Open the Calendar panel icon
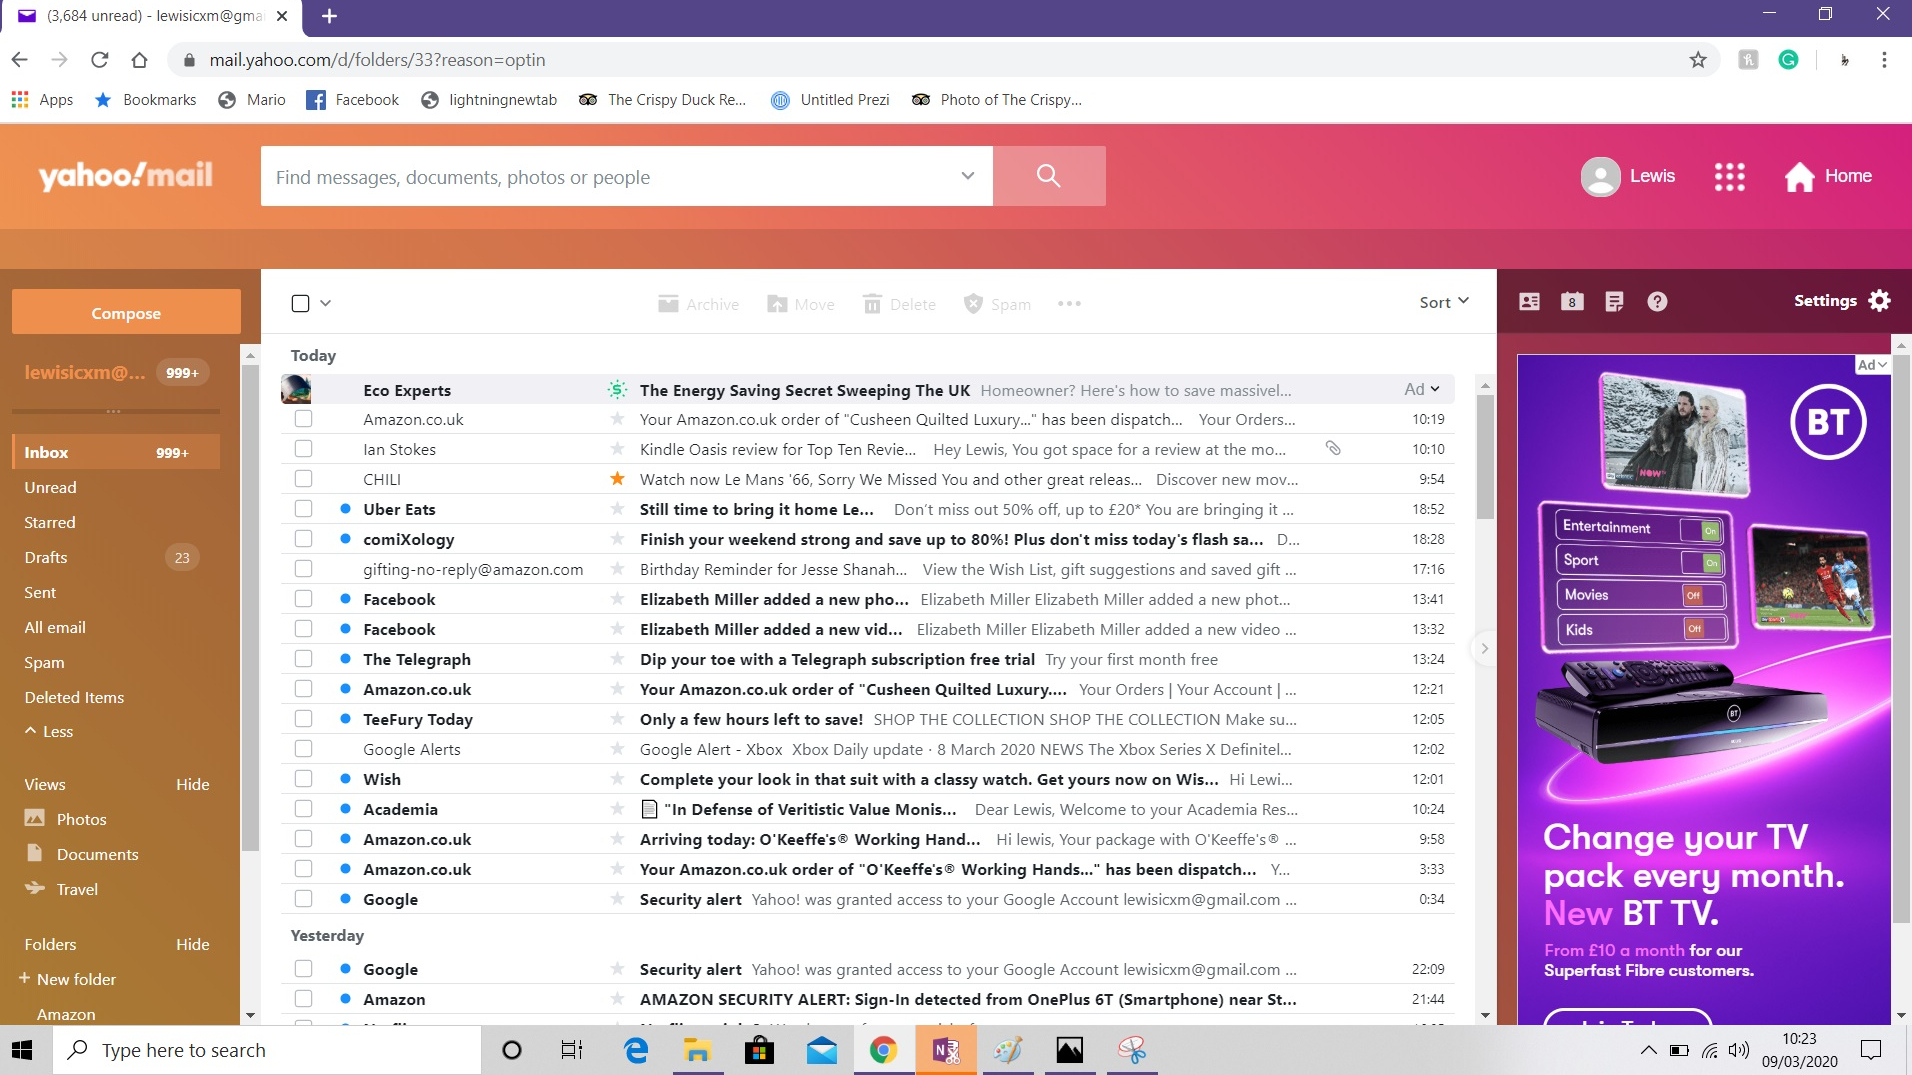Screen dimensions: 1912x1075 pyautogui.click(x=1572, y=301)
